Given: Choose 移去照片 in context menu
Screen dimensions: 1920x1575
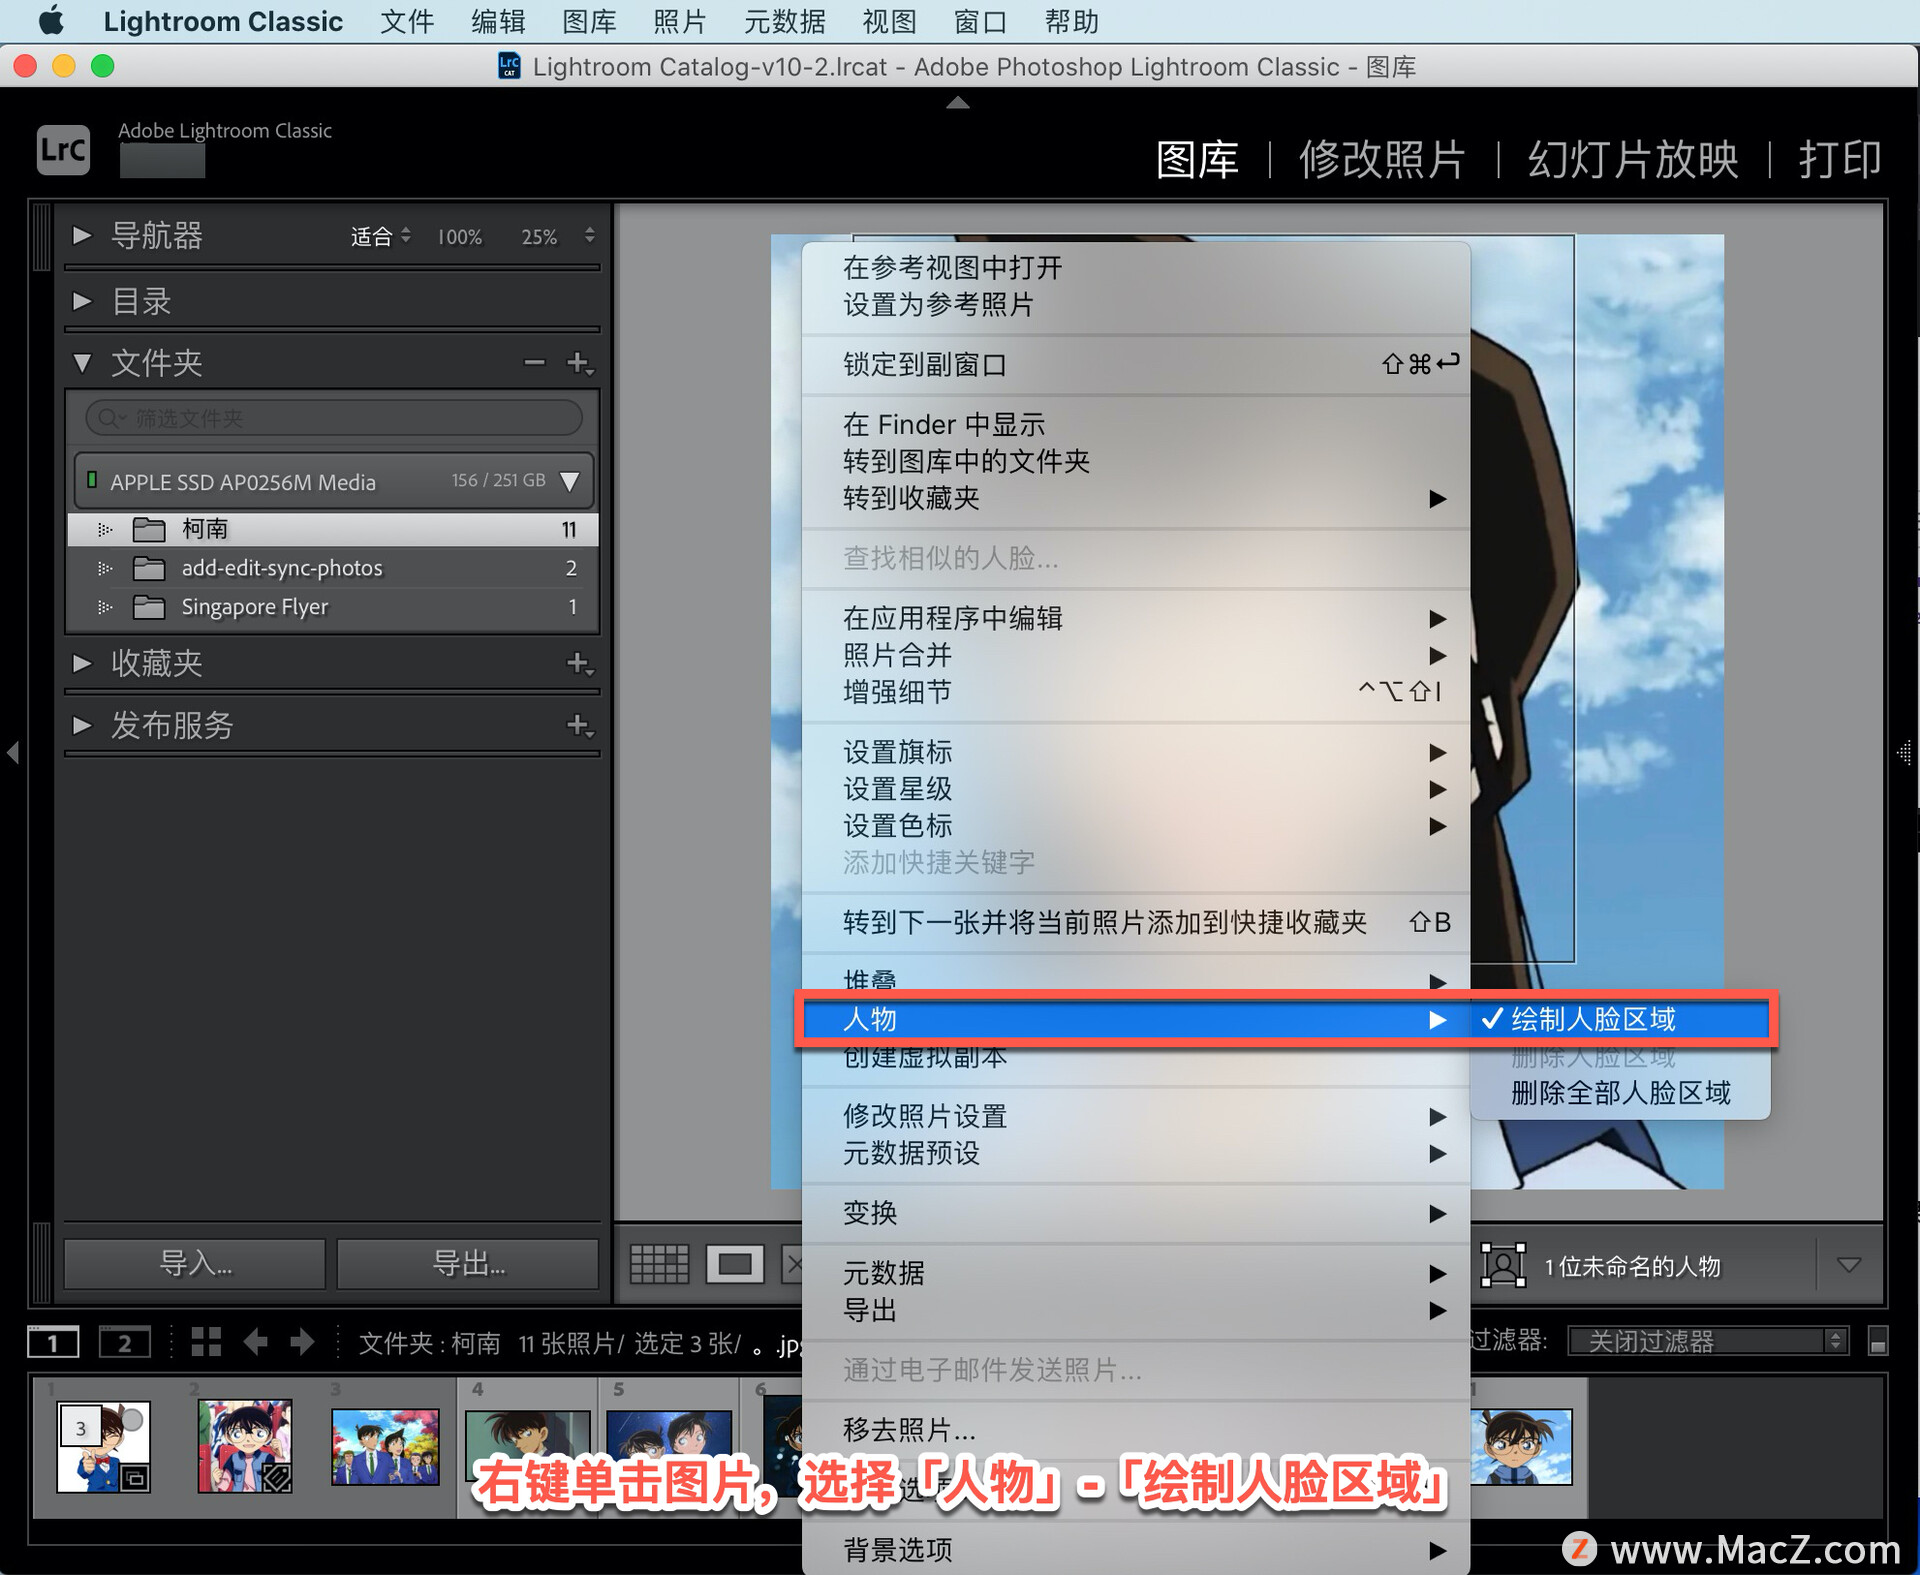Looking at the screenshot, I should tap(1136, 1430).
